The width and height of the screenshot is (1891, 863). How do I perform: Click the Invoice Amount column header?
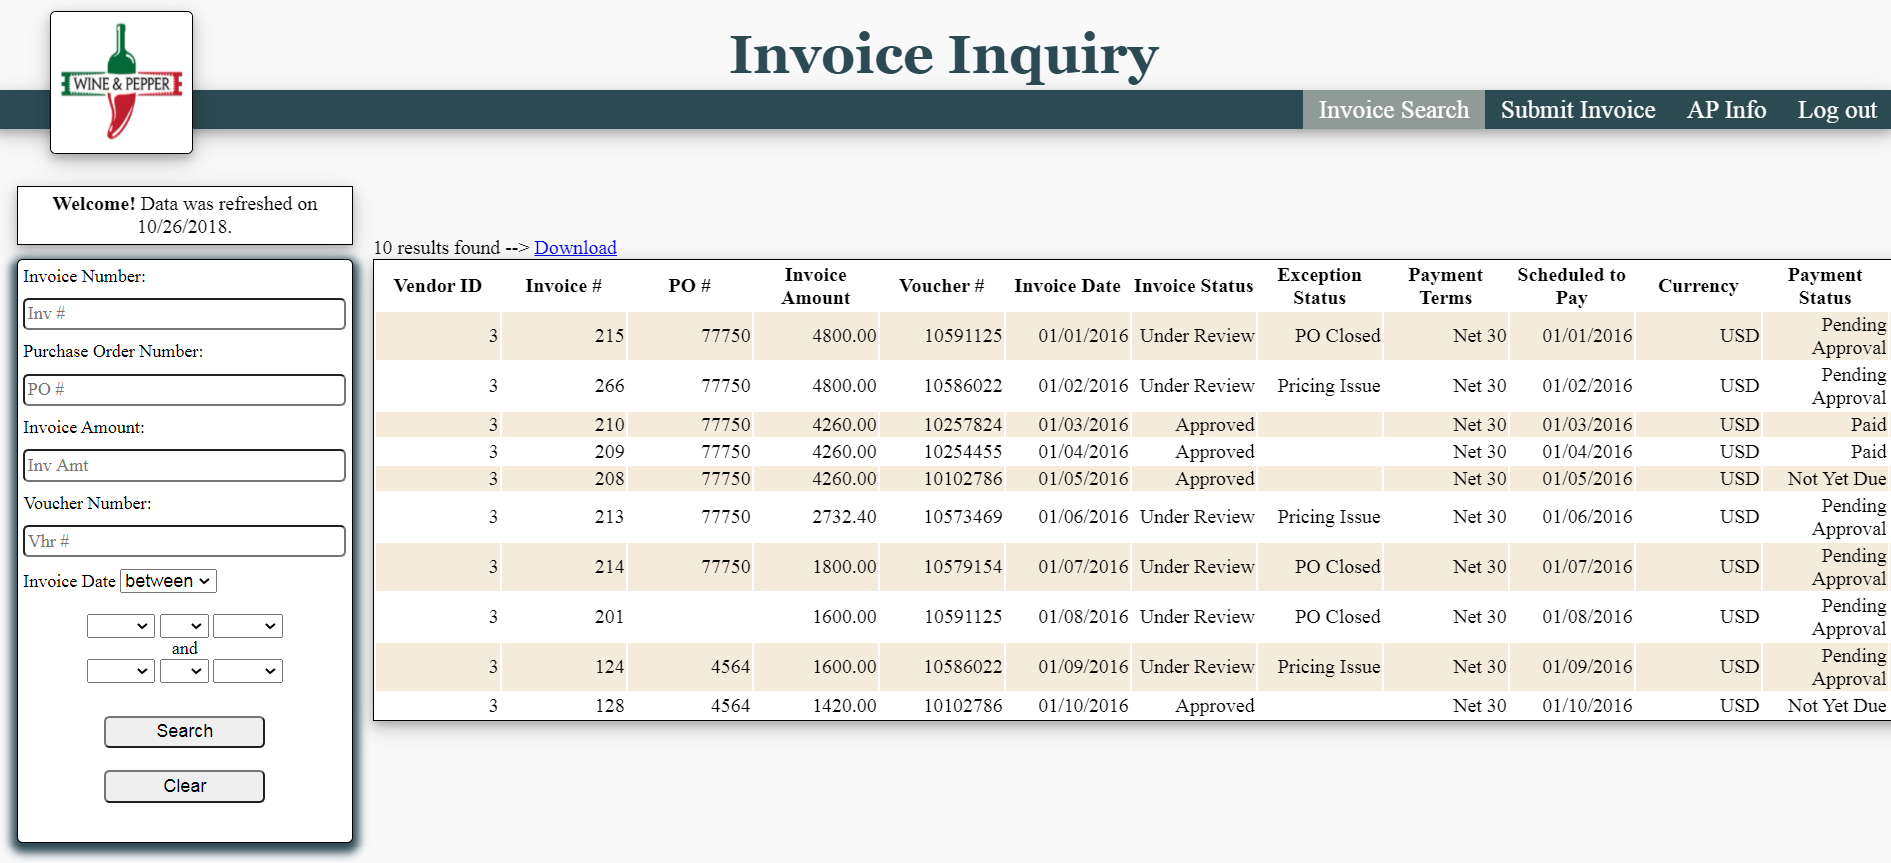(815, 286)
